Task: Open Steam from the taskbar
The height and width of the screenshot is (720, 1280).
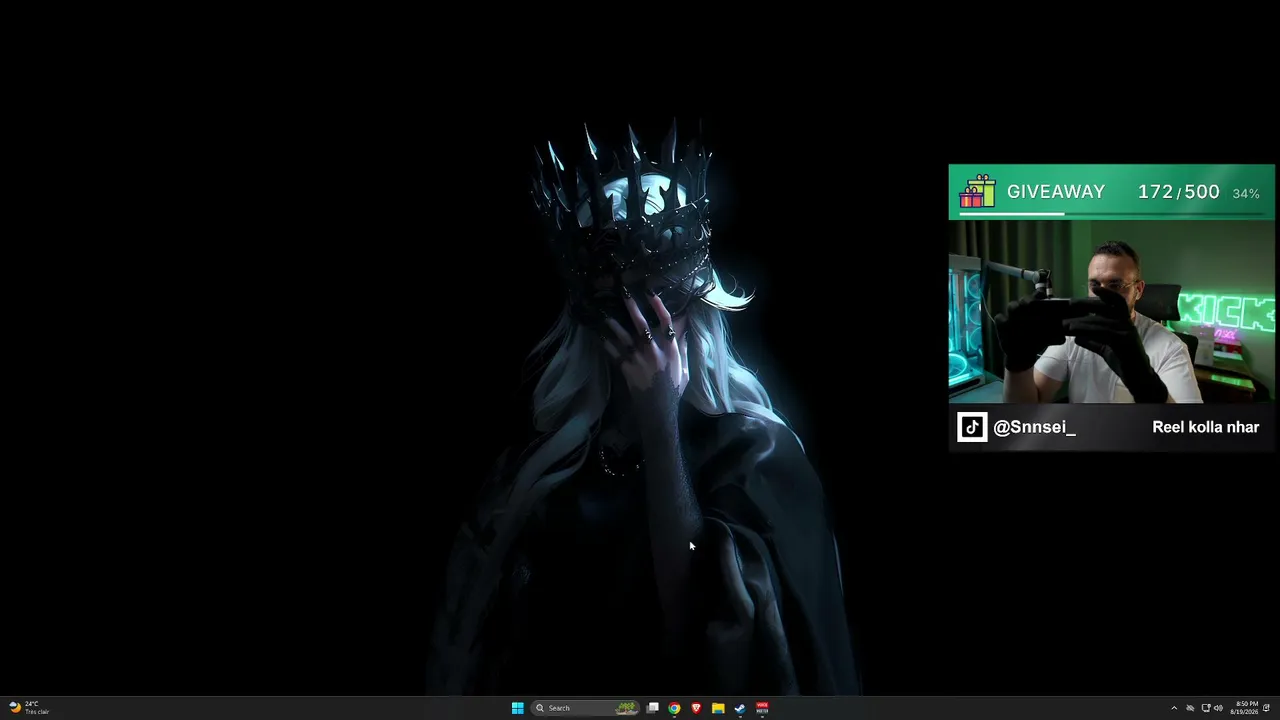Action: [740, 708]
